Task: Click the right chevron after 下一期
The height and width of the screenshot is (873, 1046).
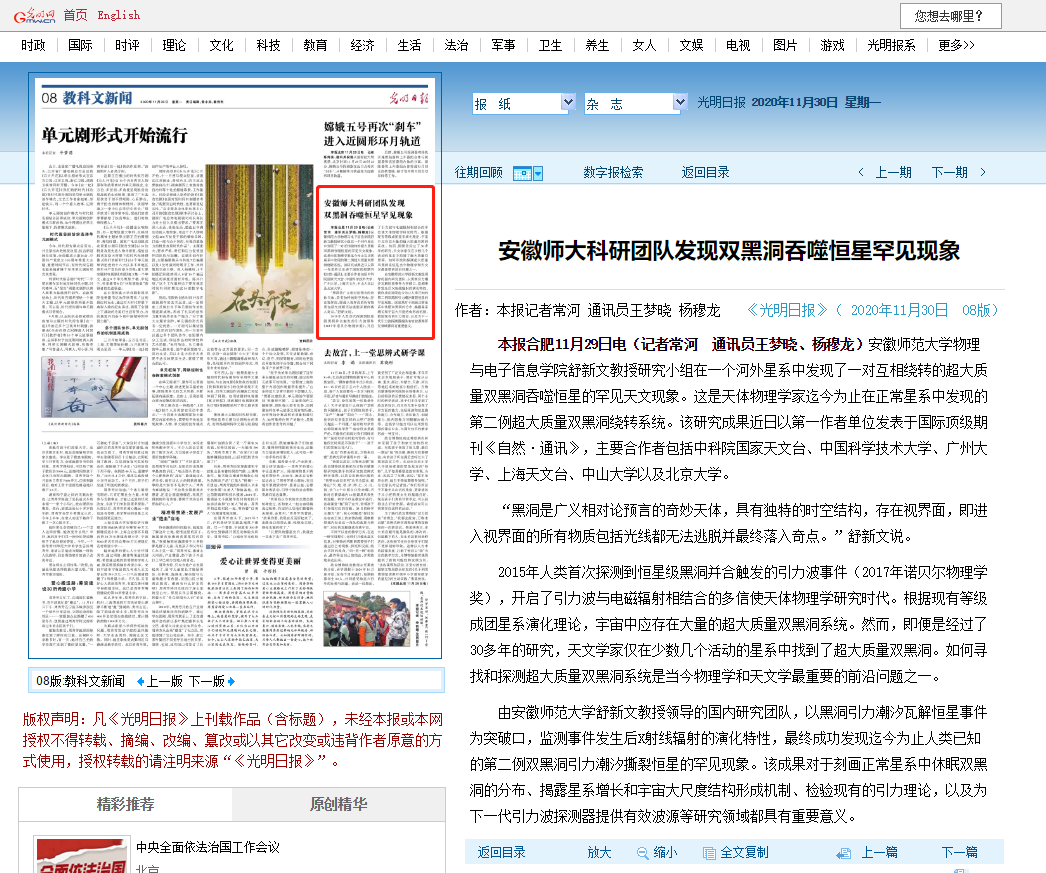Action: pos(983,173)
